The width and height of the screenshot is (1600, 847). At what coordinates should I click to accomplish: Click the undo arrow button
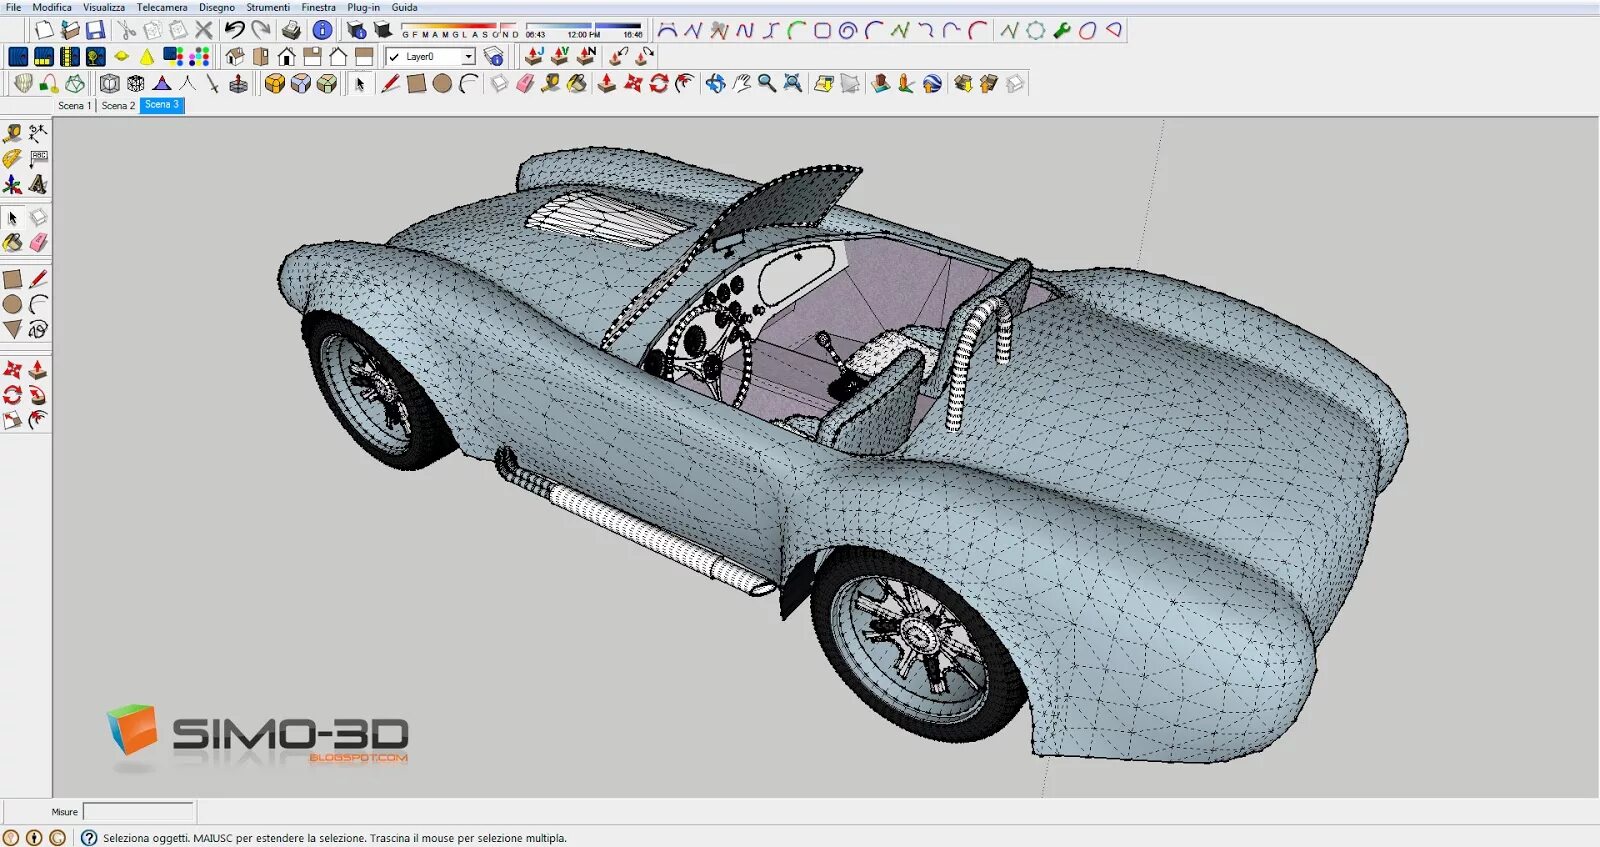tap(234, 31)
